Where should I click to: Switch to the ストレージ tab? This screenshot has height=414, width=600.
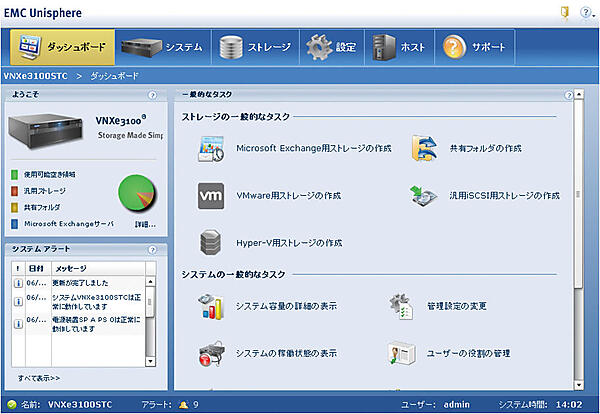click(x=257, y=47)
